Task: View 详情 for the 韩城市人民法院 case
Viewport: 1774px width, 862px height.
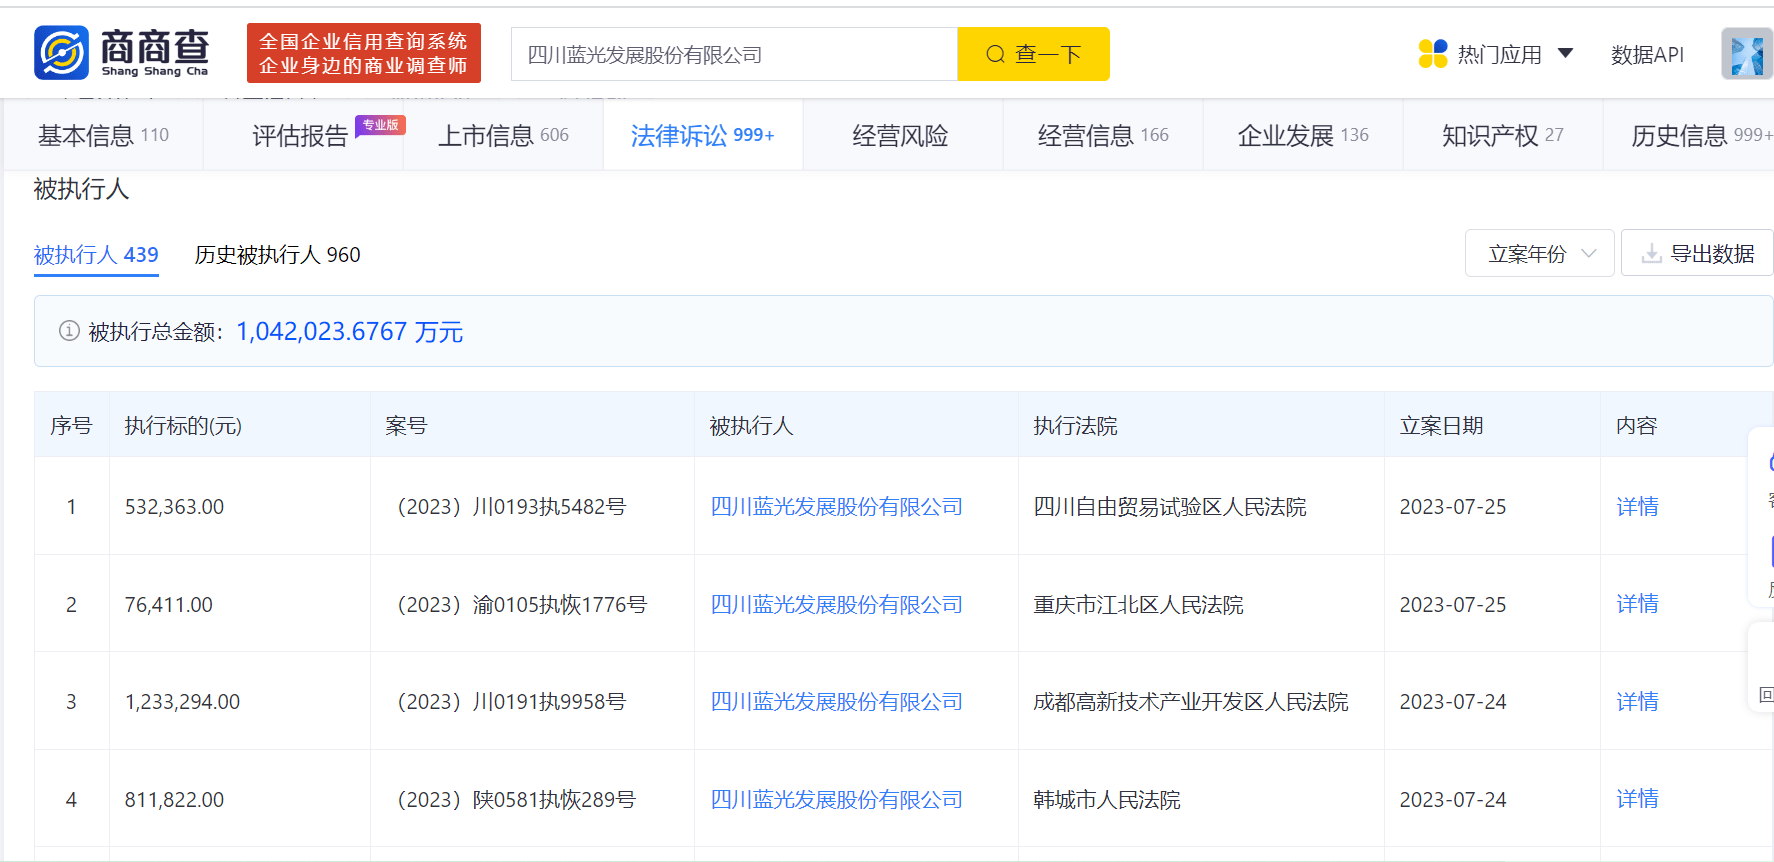Action: coord(1636,799)
